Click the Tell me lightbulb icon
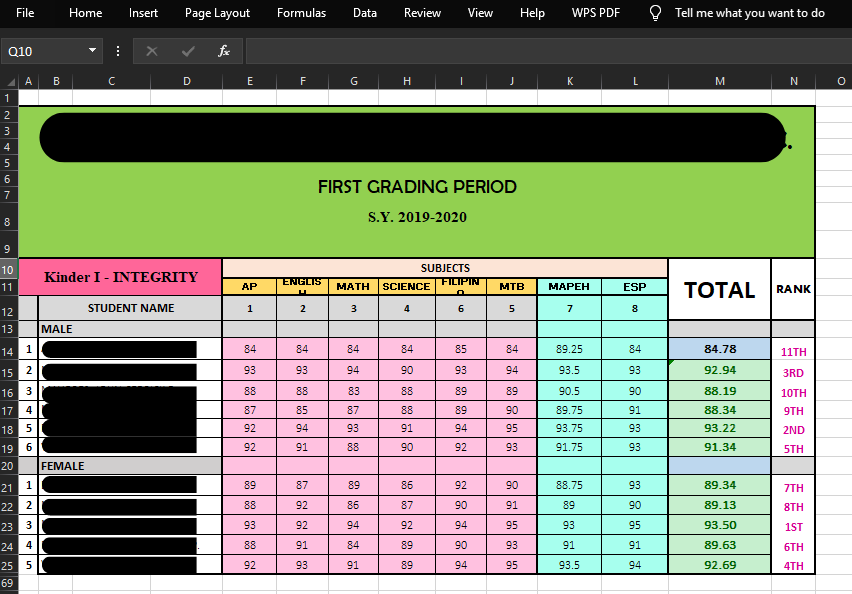The width and height of the screenshot is (852, 594). [656, 13]
